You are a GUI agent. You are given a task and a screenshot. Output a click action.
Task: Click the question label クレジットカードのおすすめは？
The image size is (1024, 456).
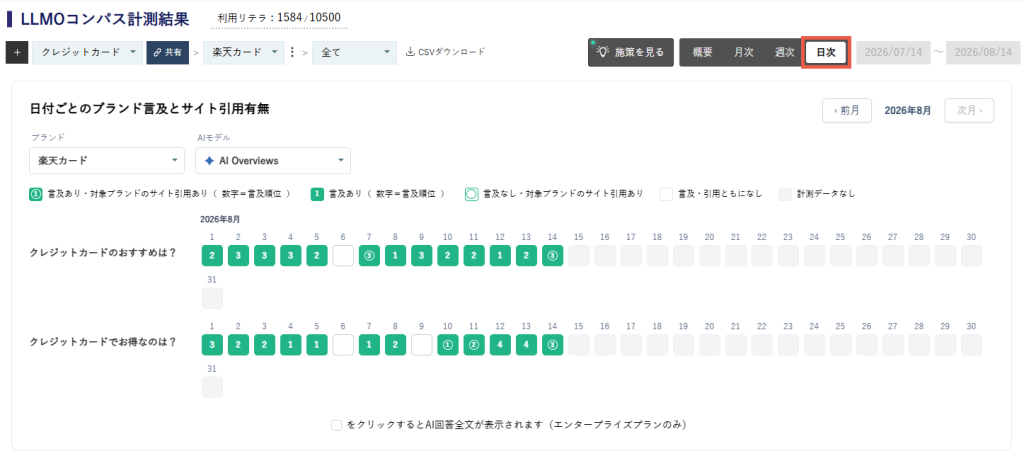(x=103, y=253)
